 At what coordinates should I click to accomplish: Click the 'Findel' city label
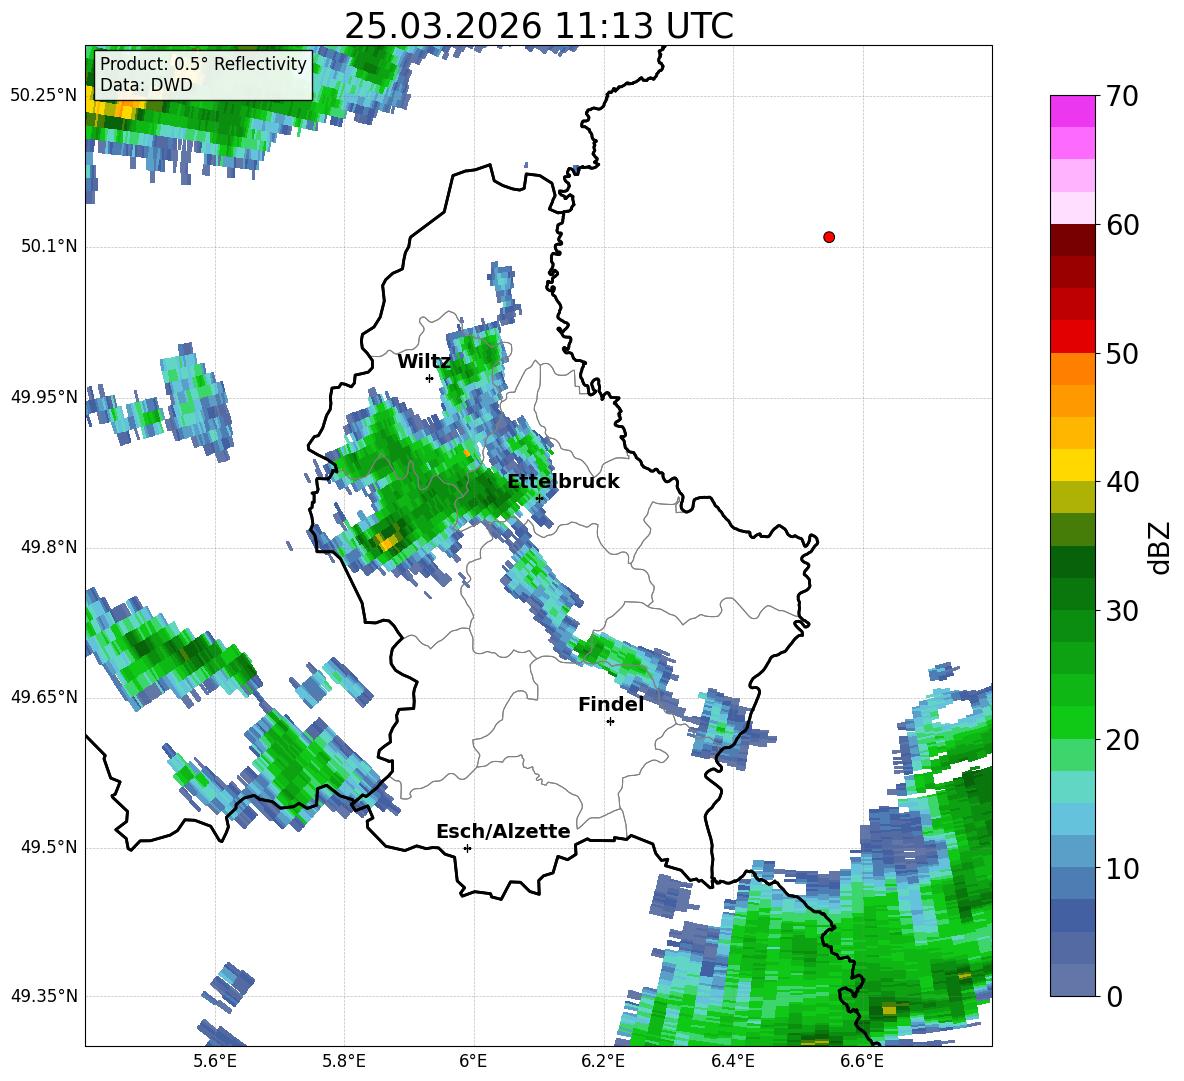(x=611, y=704)
